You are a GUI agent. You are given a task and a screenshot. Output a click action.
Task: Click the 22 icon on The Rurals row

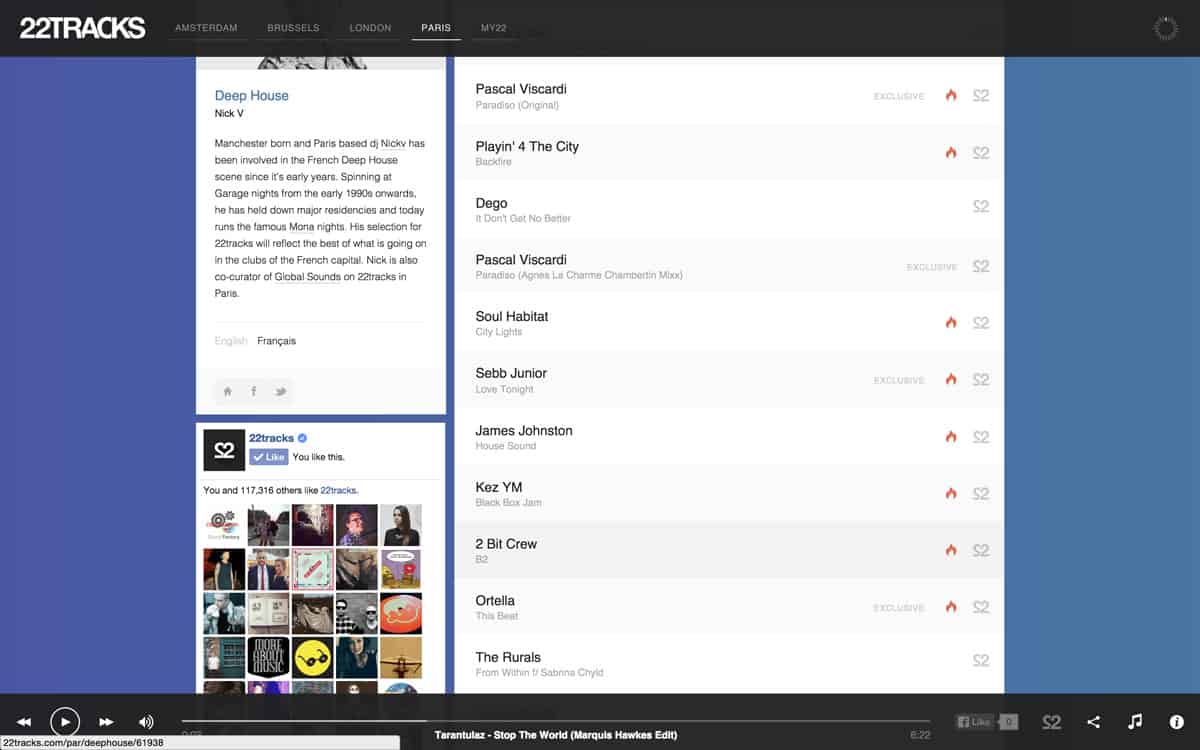[981, 661]
